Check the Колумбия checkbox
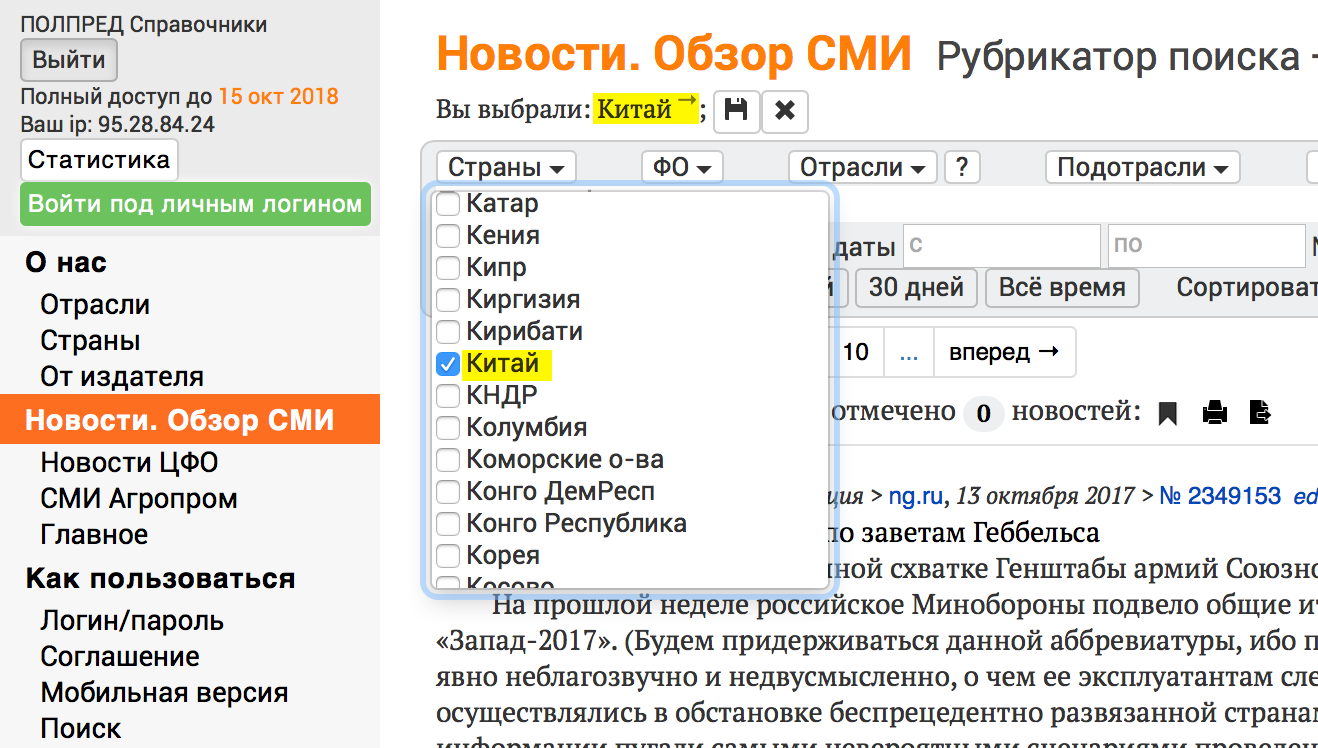Image resolution: width=1318 pixels, height=748 pixels. pos(448,428)
